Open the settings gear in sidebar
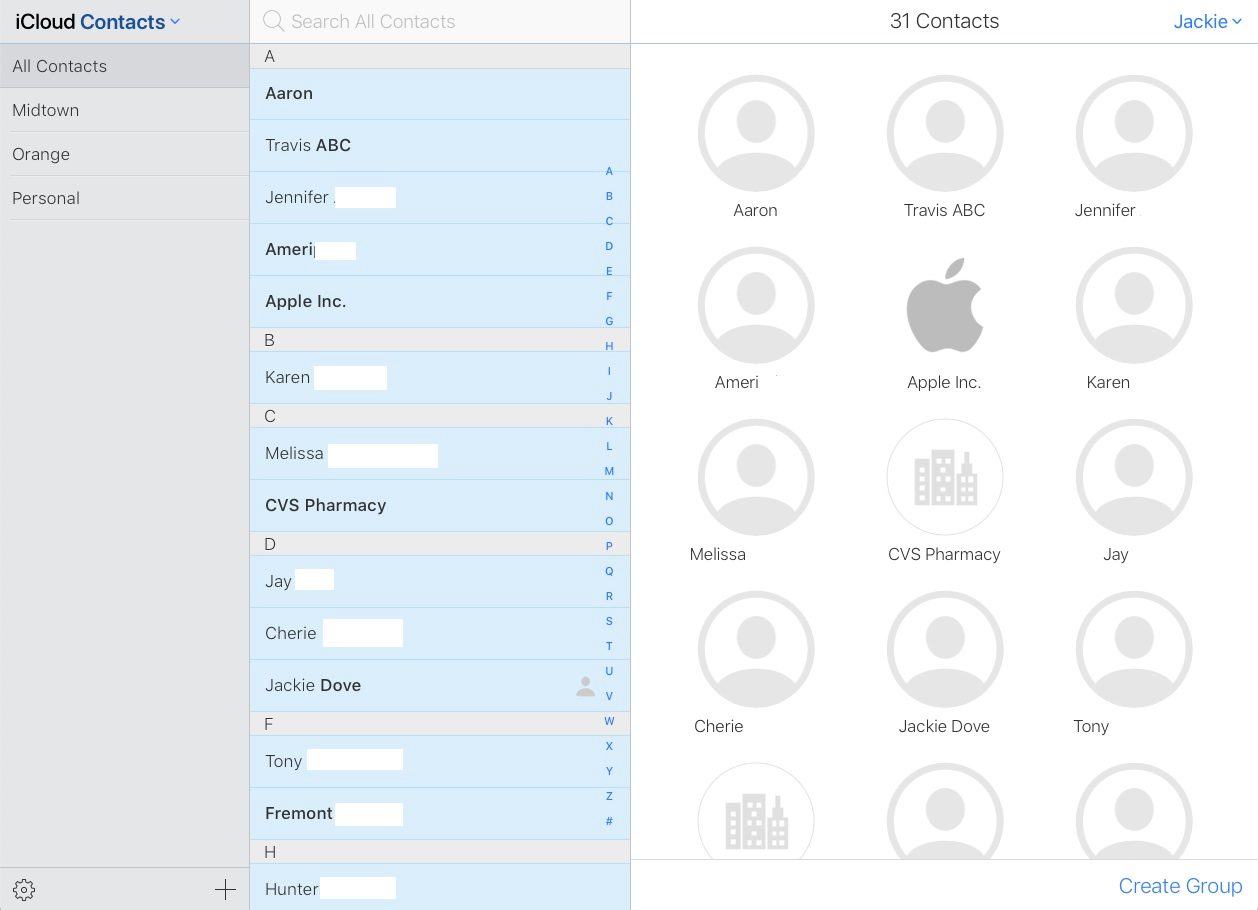This screenshot has height=910, width=1258. pos(25,890)
